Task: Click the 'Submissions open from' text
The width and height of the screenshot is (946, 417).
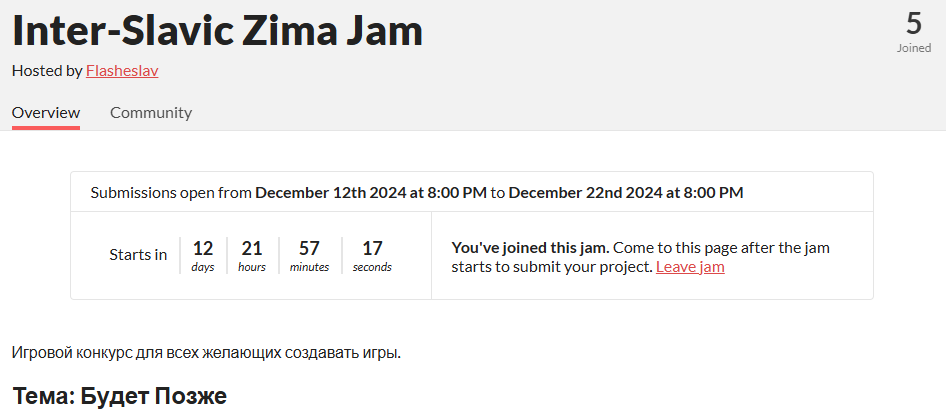Action: 171,192
